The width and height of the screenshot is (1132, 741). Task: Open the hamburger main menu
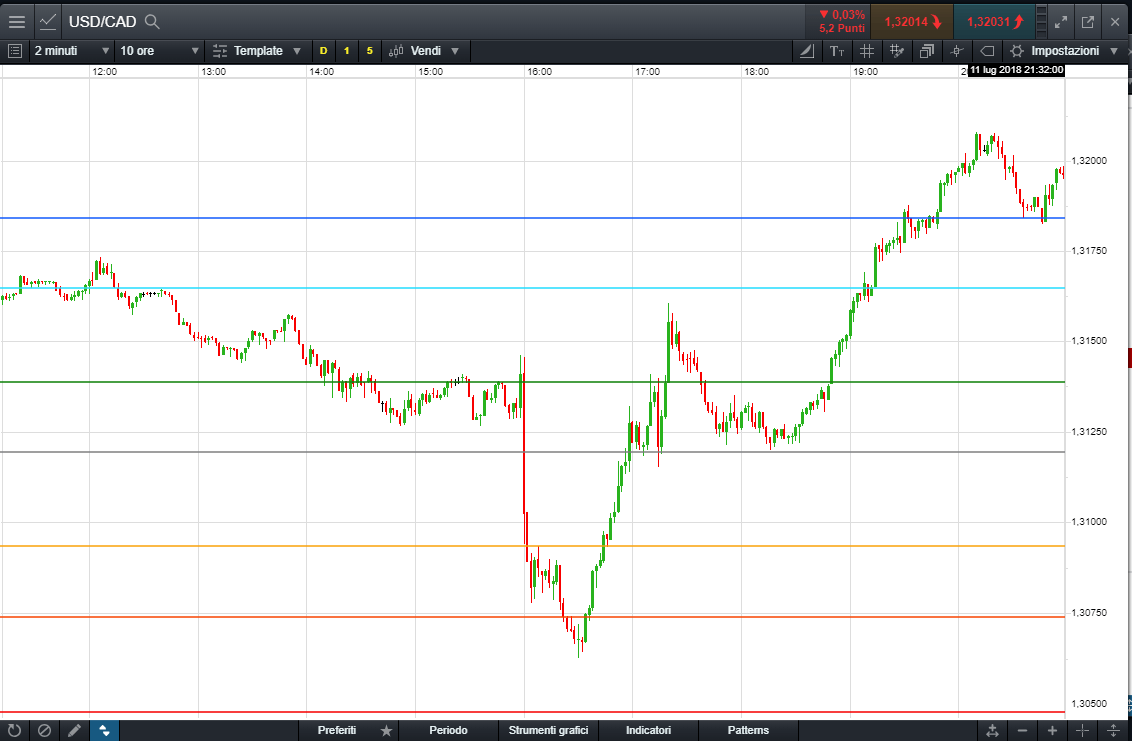[17, 22]
